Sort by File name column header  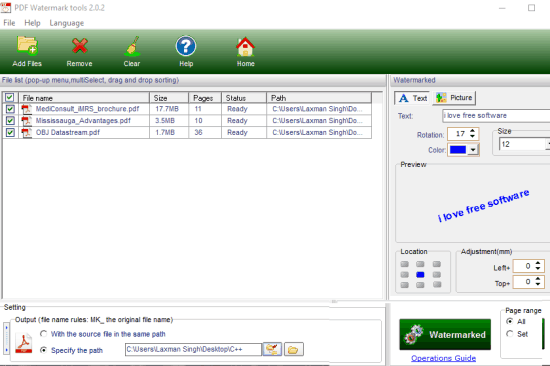point(84,98)
